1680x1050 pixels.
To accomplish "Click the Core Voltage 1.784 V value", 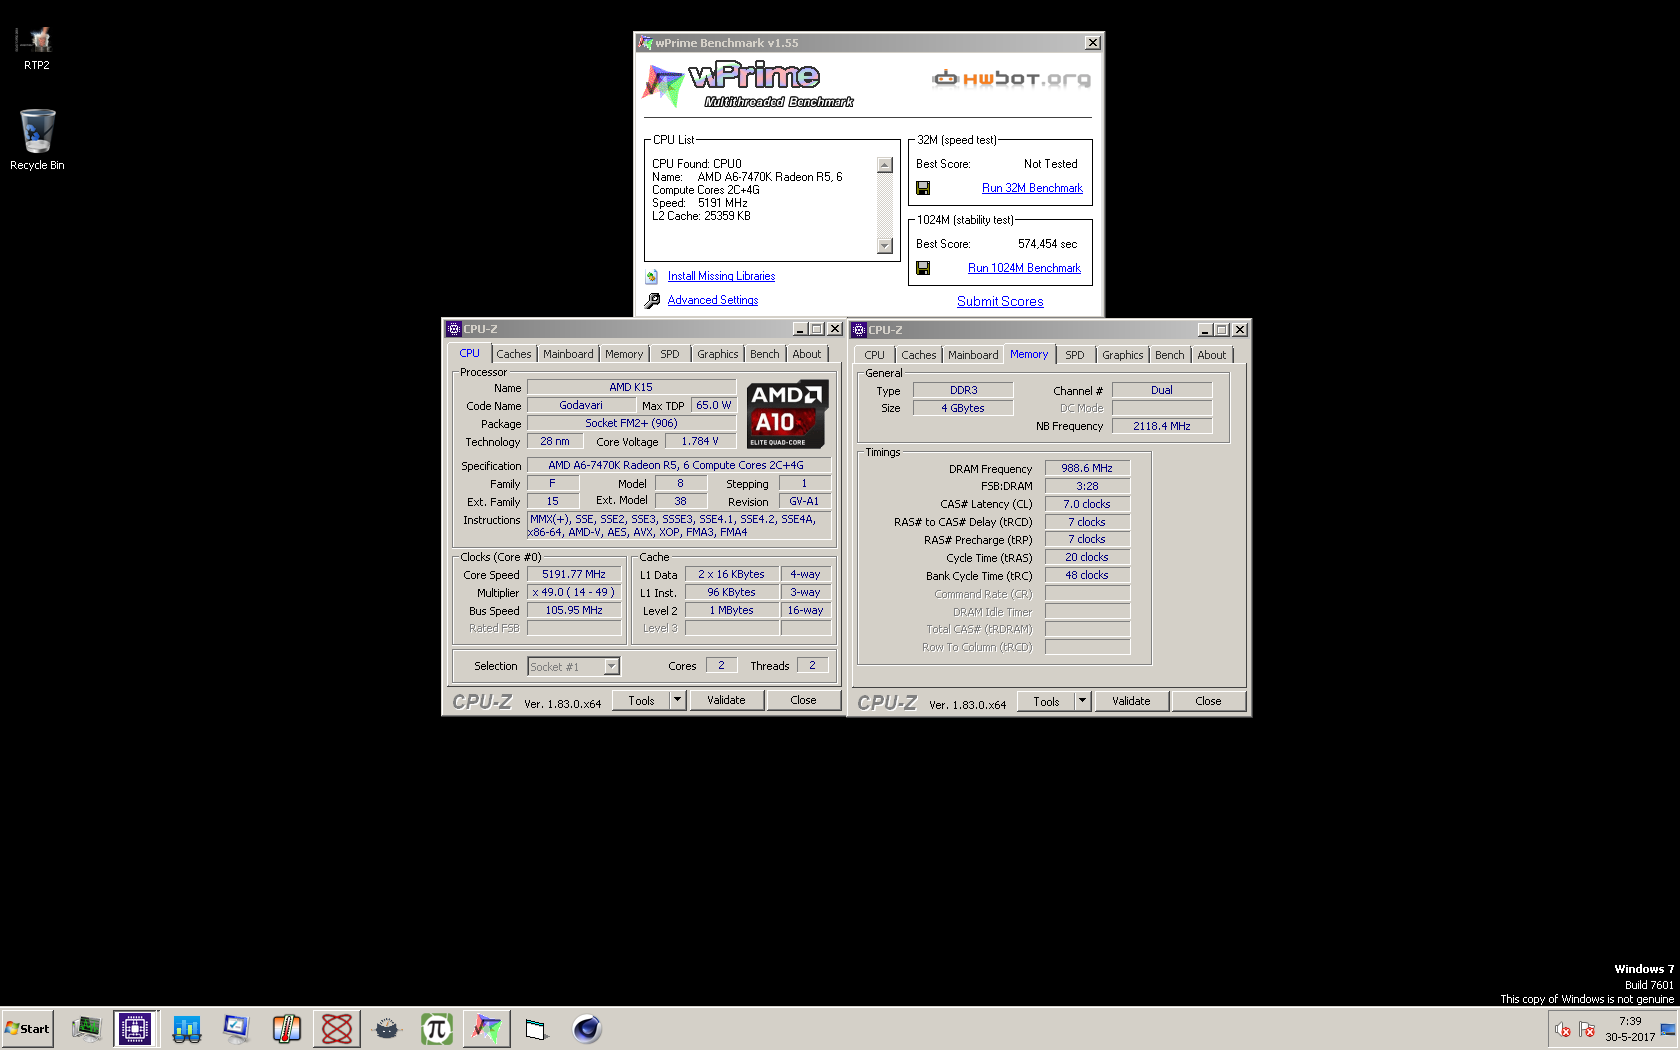I will point(700,441).
